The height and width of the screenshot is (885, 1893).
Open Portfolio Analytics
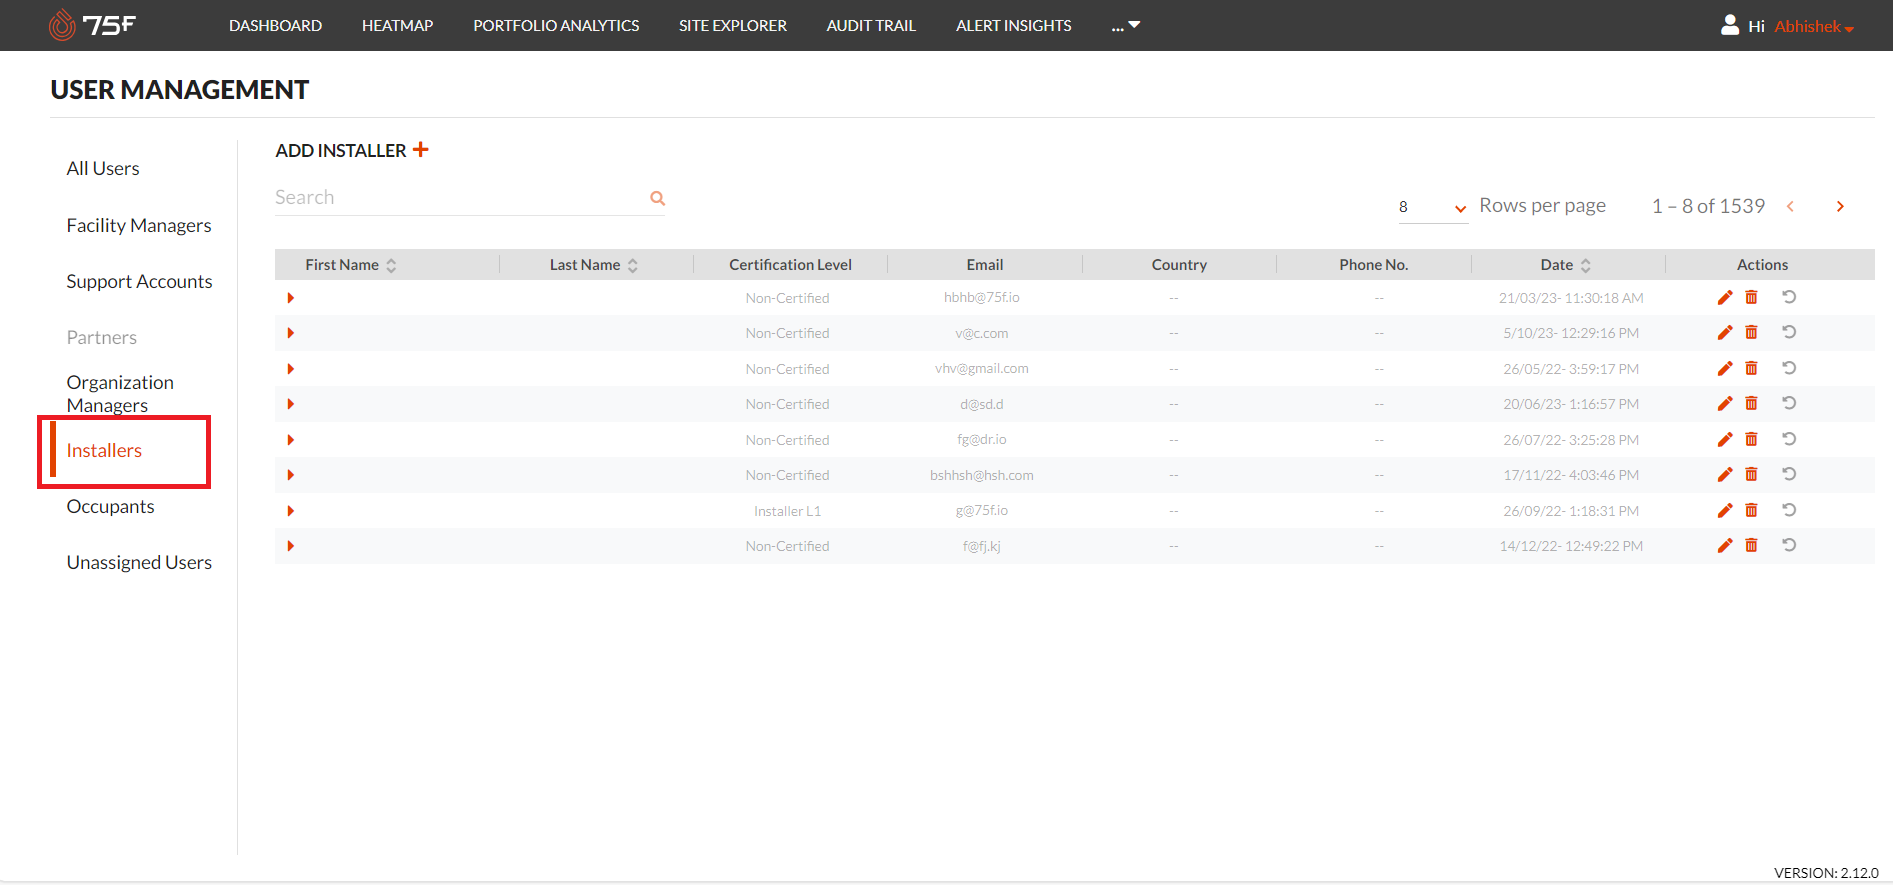[x=556, y=25]
